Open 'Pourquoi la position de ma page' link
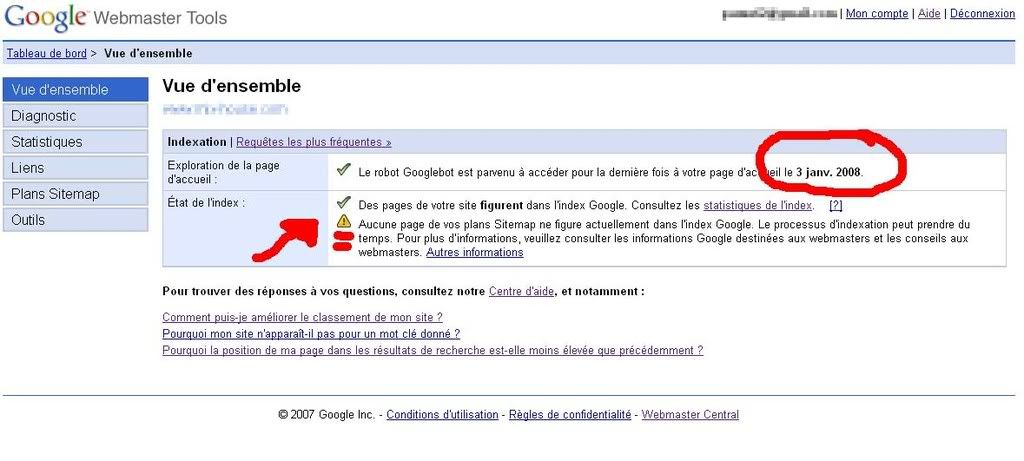Viewport: 1024px width, 461px height. tap(432, 350)
